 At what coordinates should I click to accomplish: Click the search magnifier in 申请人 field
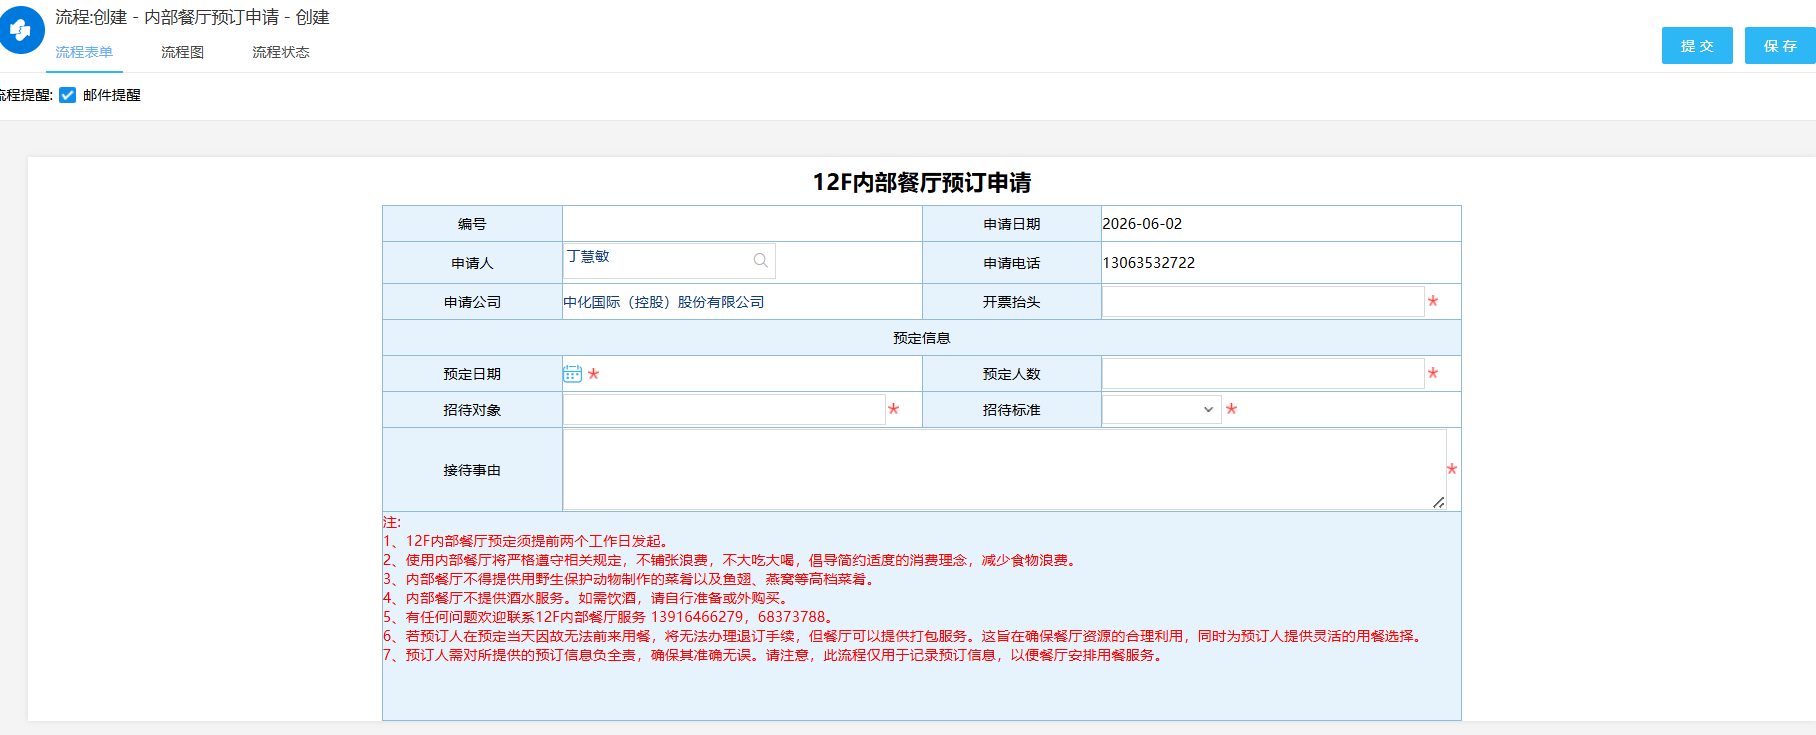761,260
